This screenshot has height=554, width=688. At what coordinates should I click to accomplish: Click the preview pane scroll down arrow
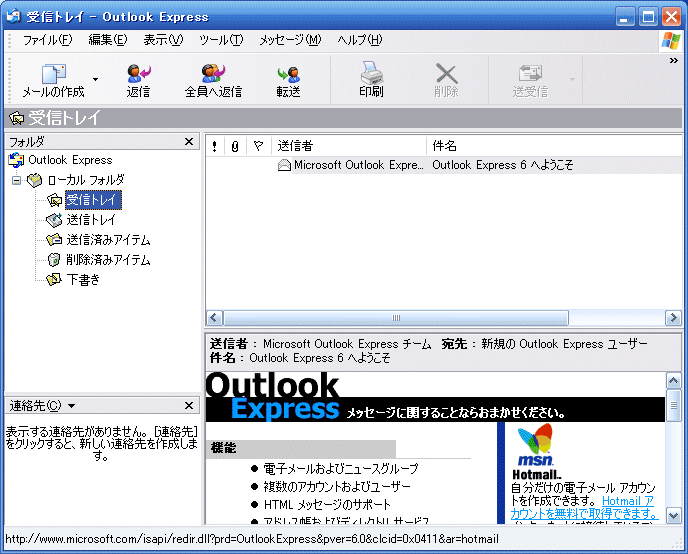click(x=674, y=515)
